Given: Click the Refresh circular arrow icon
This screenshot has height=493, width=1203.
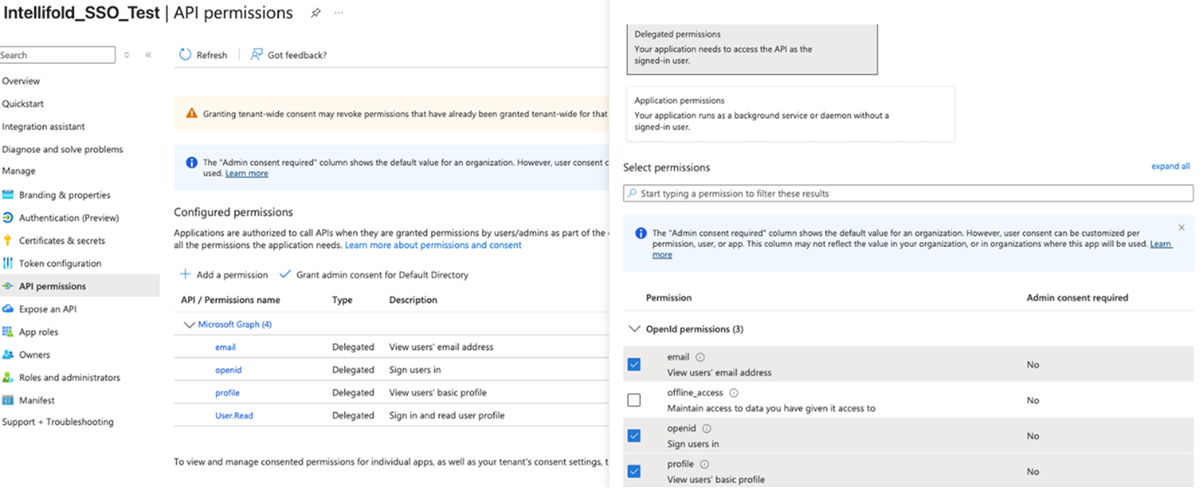Looking at the screenshot, I should (185, 54).
